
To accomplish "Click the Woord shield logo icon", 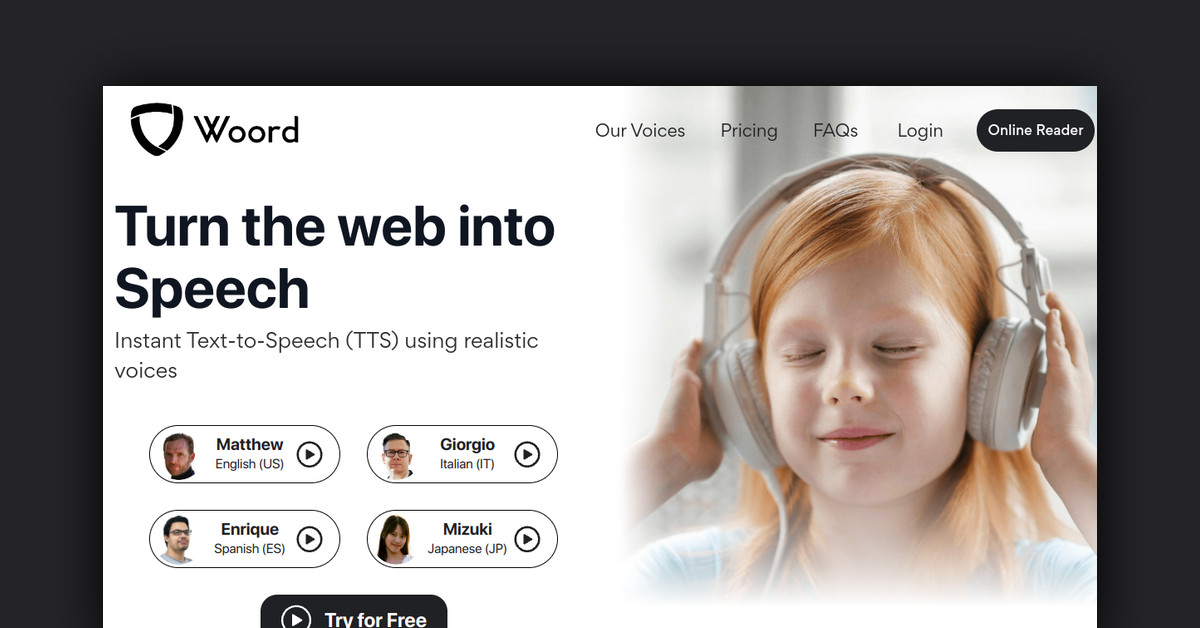I will click(x=157, y=130).
